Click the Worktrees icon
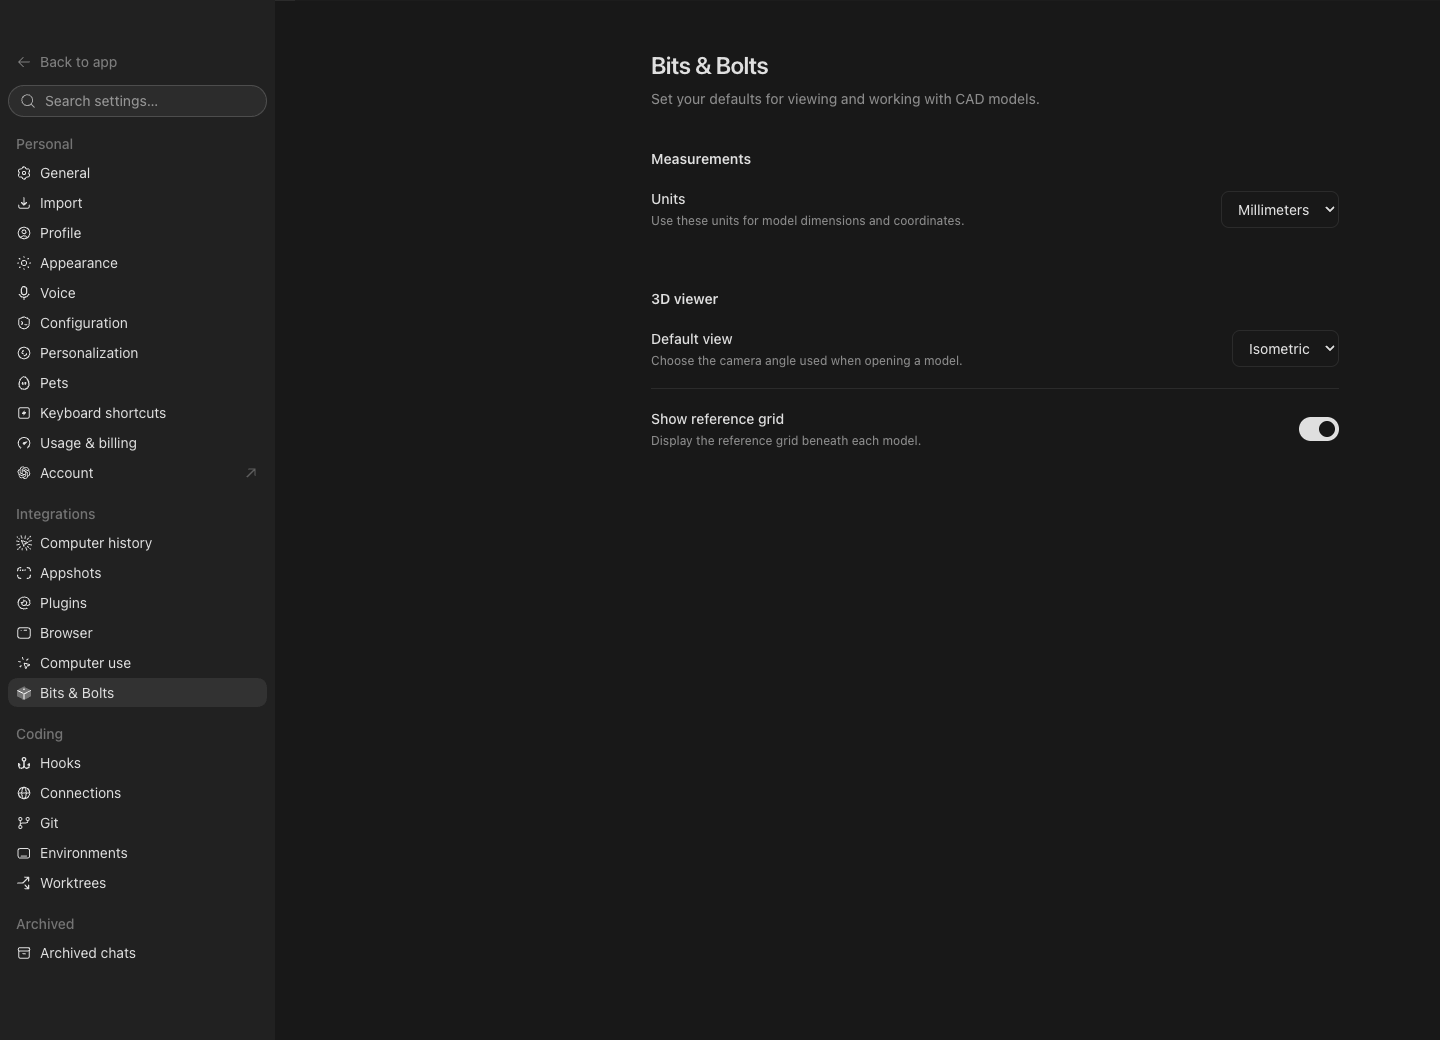Viewport: 1440px width, 1040px height. [24, 883]
